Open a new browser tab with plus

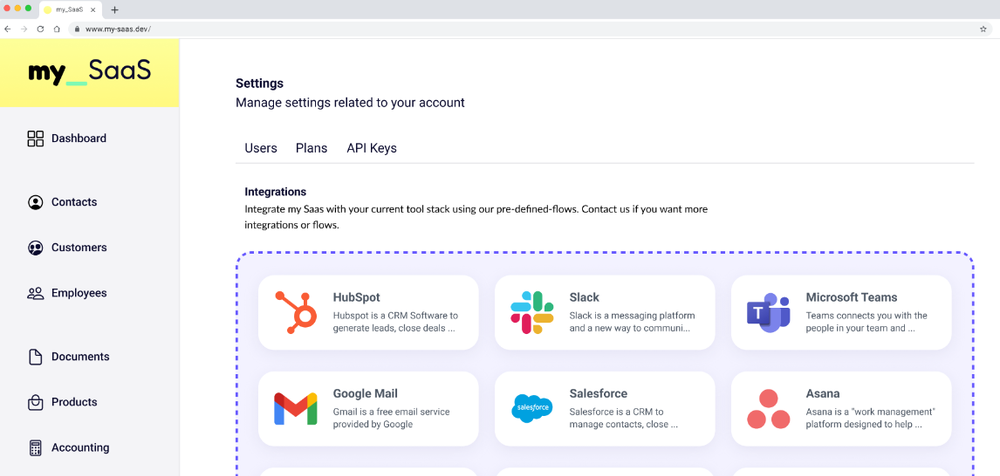[115, 10]
